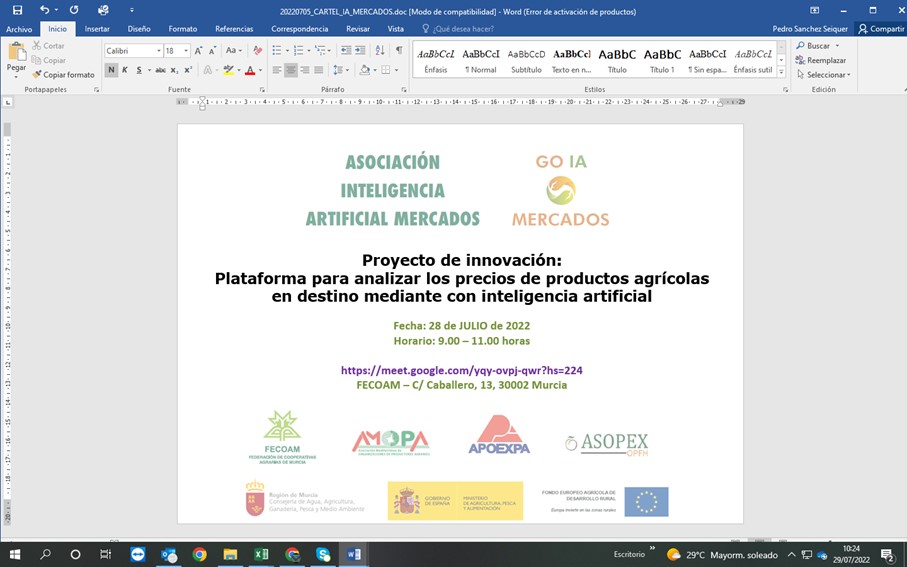907x567 pixels.
Task: Open TeamViewer from the taskbar
Action: (138, 554)
